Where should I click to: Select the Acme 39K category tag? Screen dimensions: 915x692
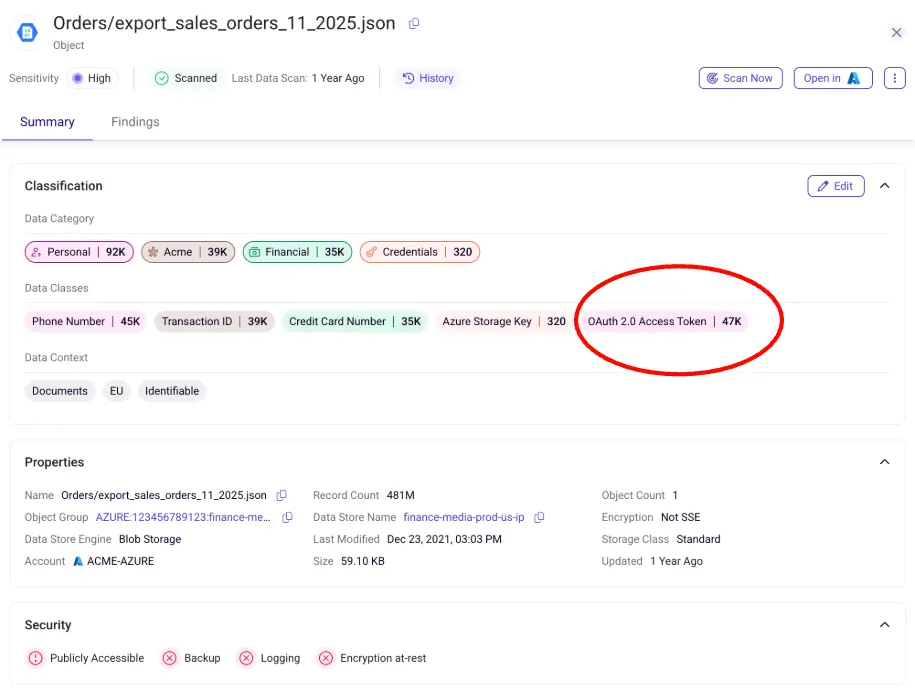(x=188, y=252)
